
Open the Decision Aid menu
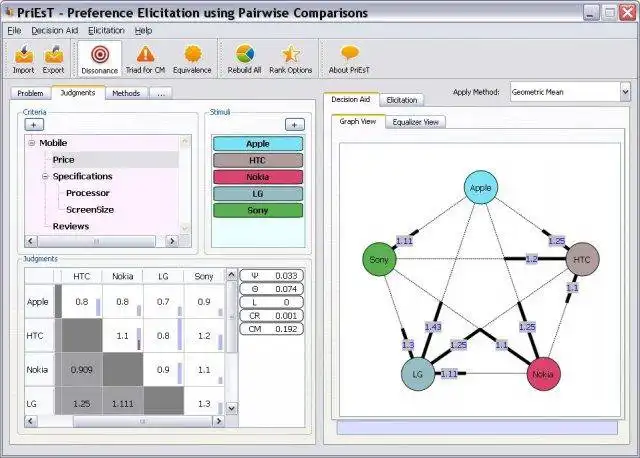pyautogui.click(x=55, y=31)
